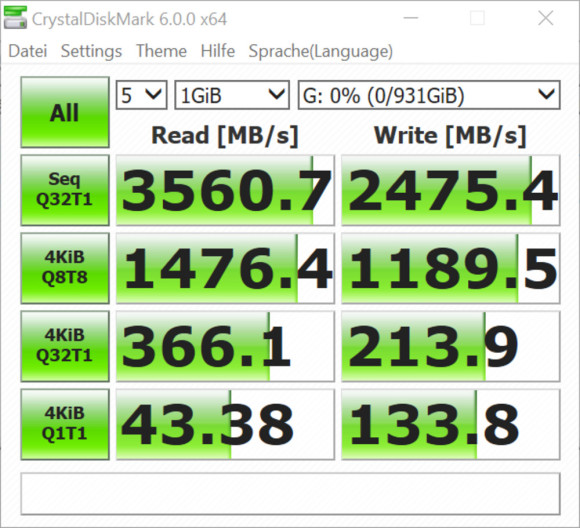The height and width of the screenshot is (528, 580).
Task: Click the empty comment text field at bottom
Action: pos(290,494)
